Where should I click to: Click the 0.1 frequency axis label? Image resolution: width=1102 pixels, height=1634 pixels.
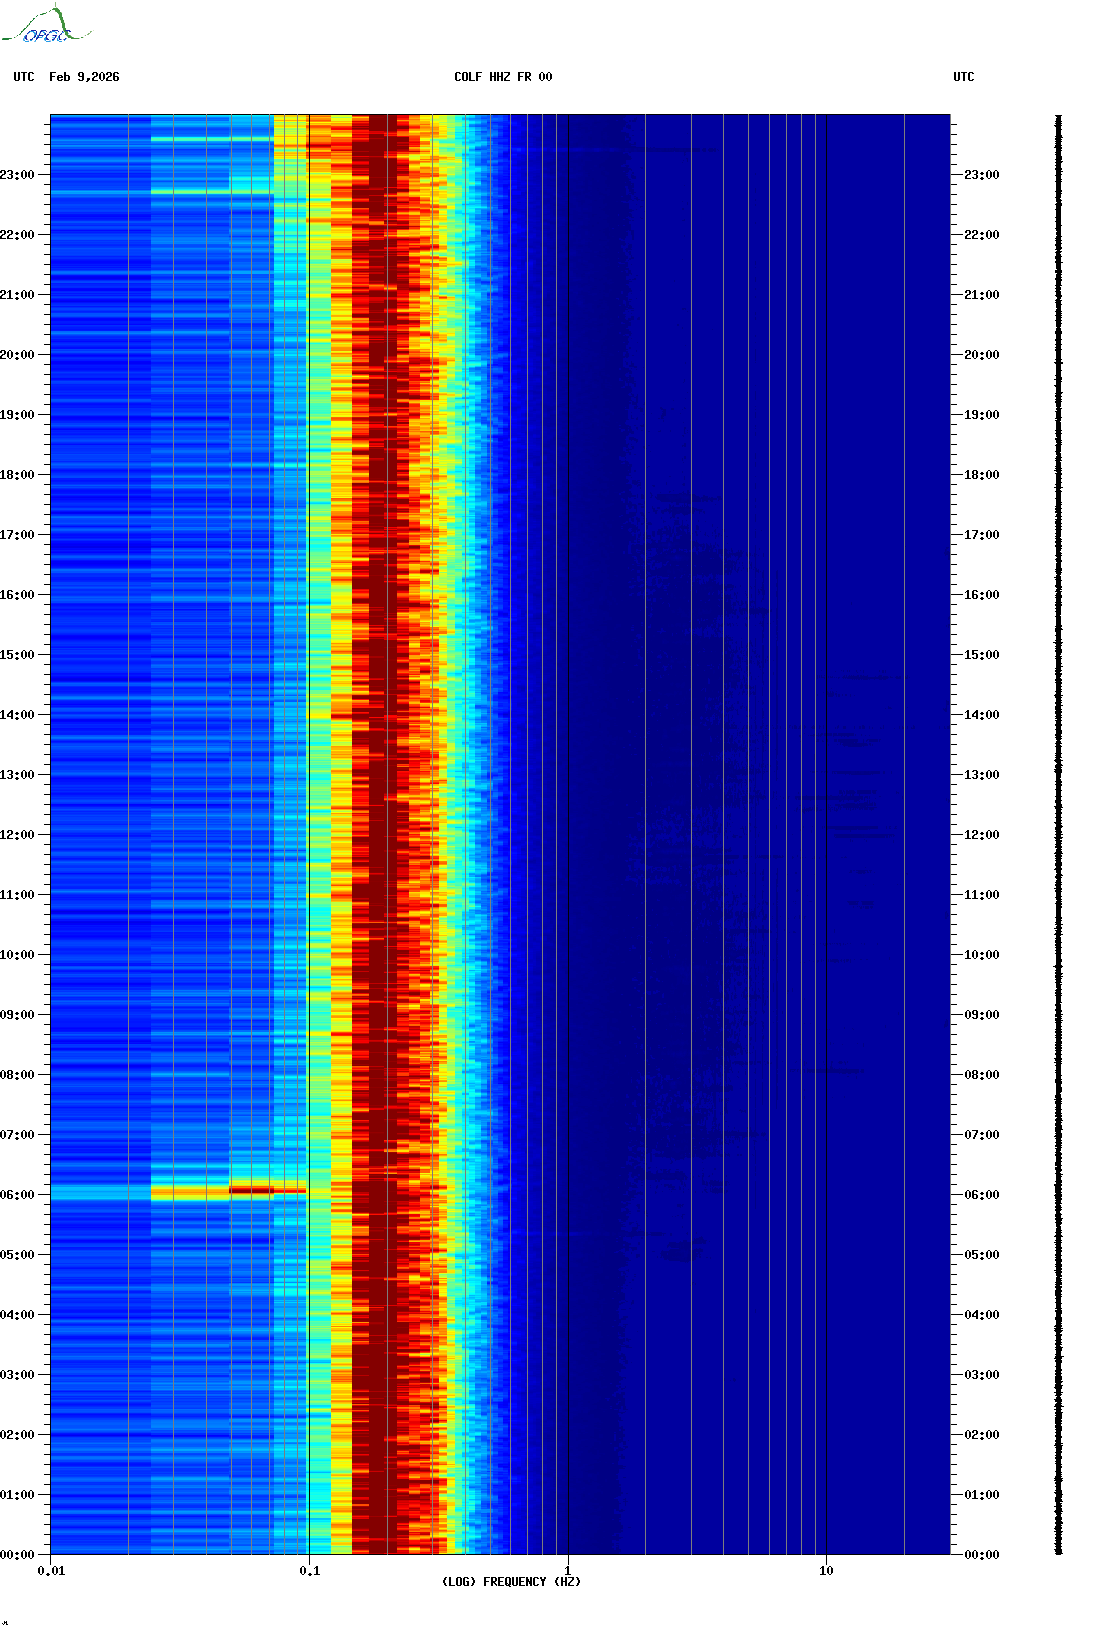[309, 1571]
